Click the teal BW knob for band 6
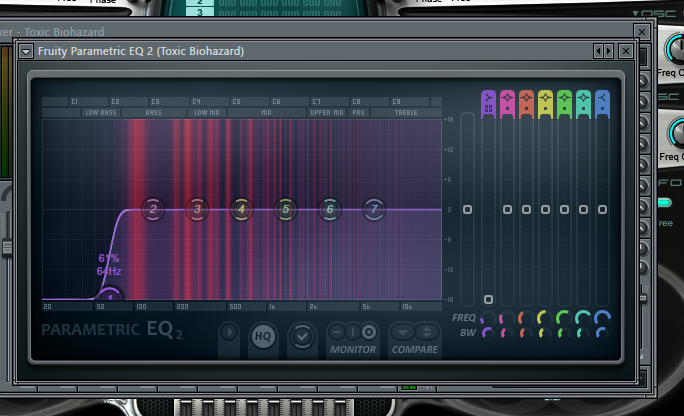The image size is (684, 416). point(583,333)
